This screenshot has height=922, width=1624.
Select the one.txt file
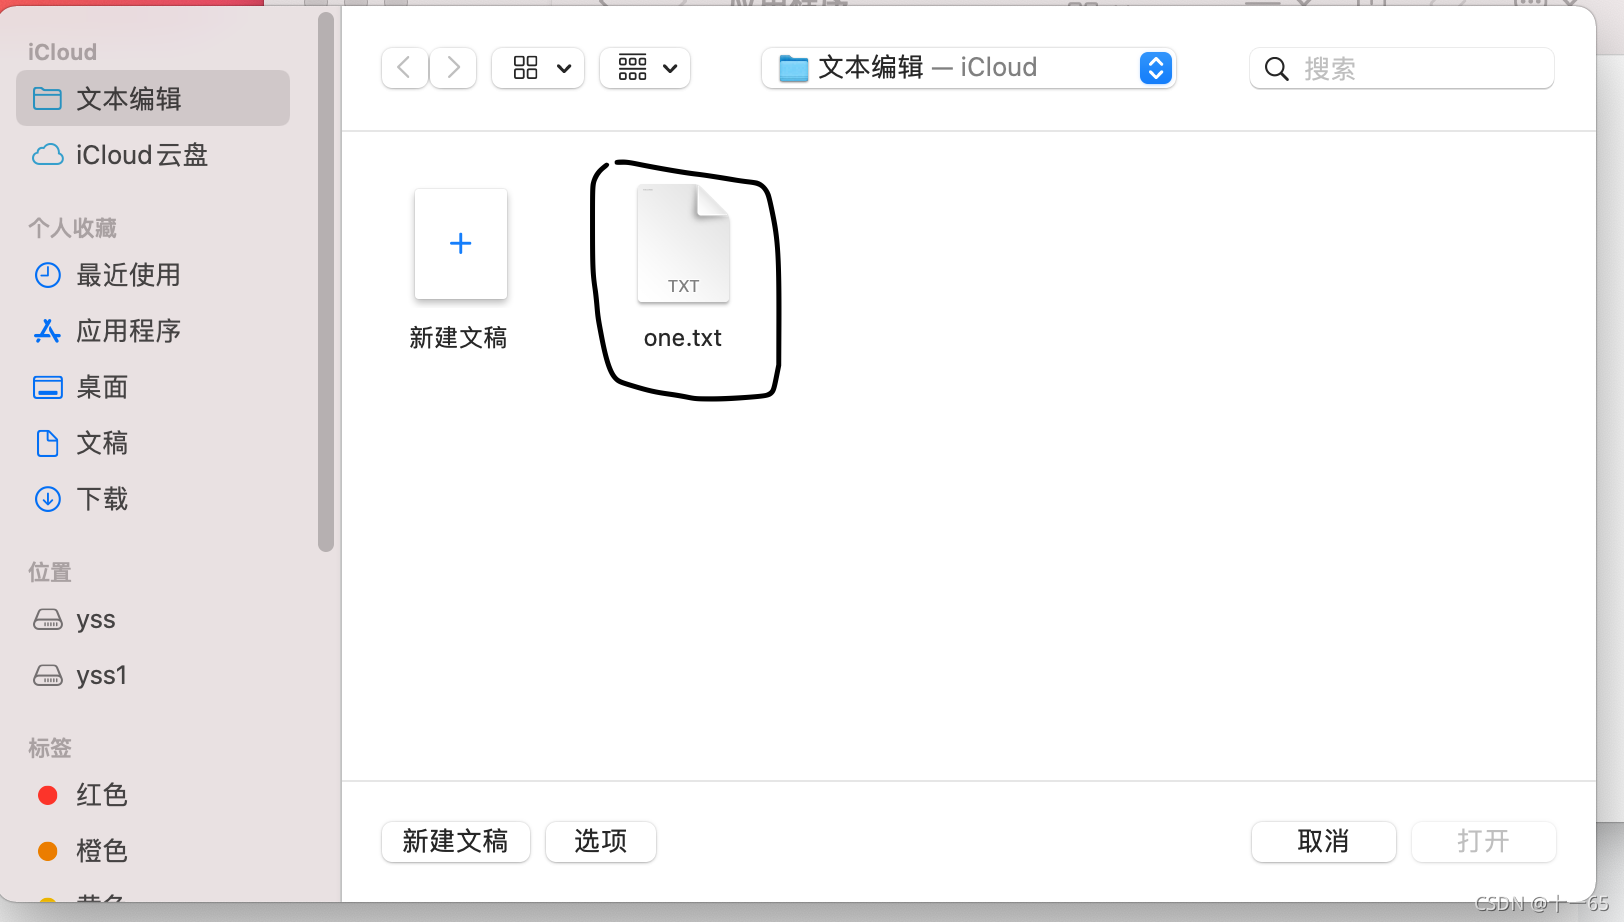(x=682, y=243)
